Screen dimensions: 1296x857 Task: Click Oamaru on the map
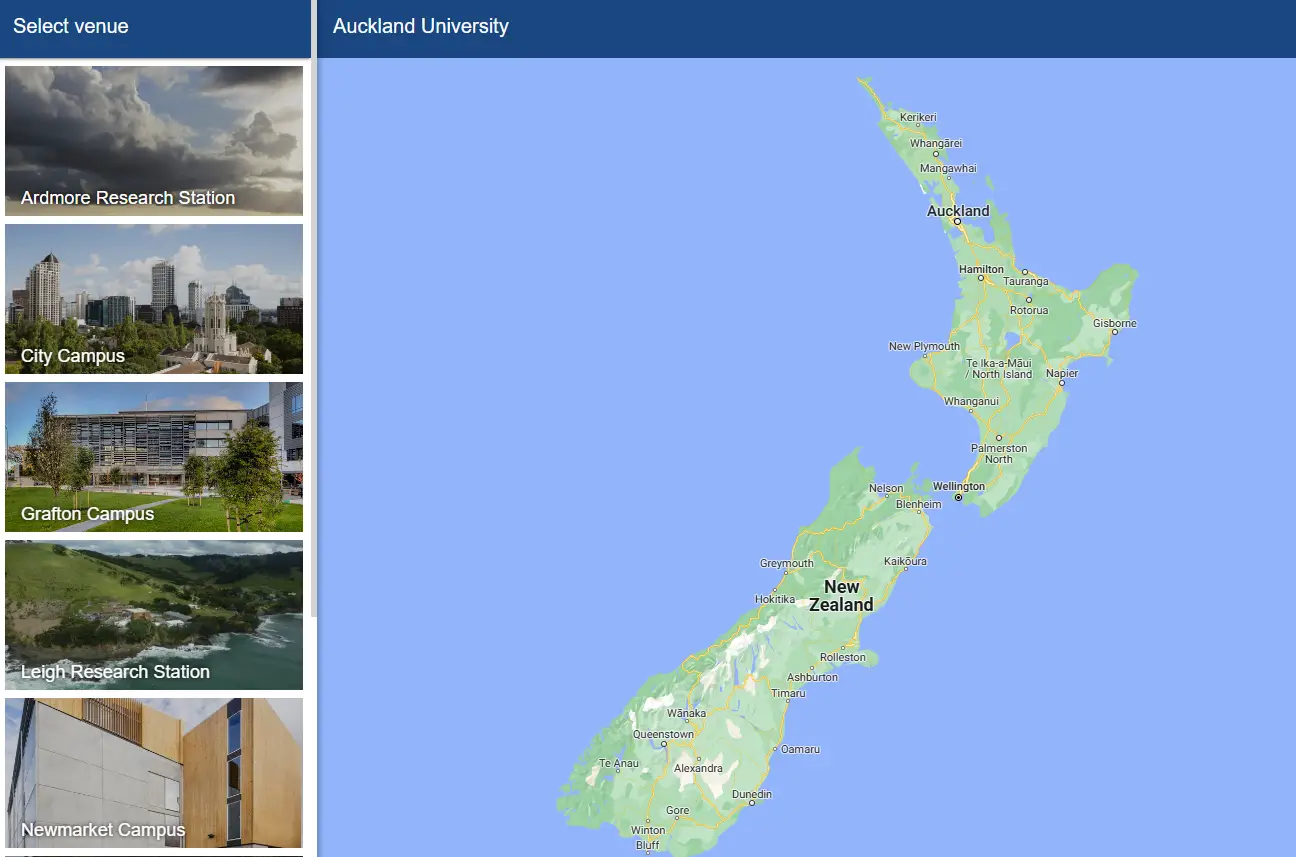click(x=800, y=750)
